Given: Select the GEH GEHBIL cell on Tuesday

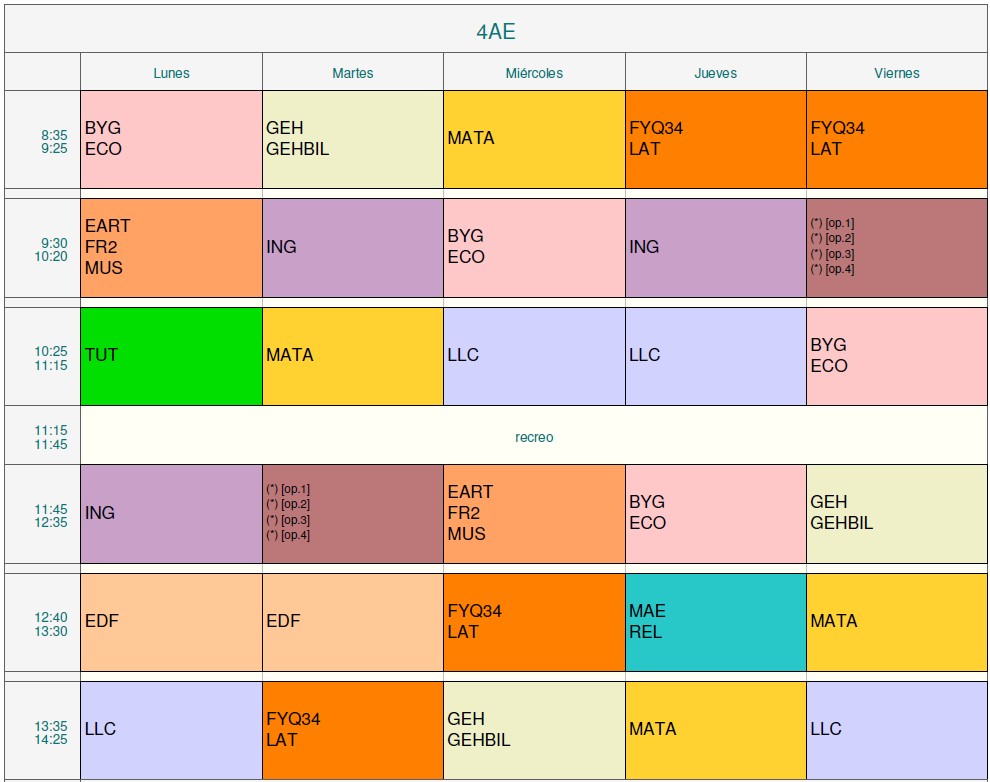Looking at the screenshot, I should click(x=352, y=139).
